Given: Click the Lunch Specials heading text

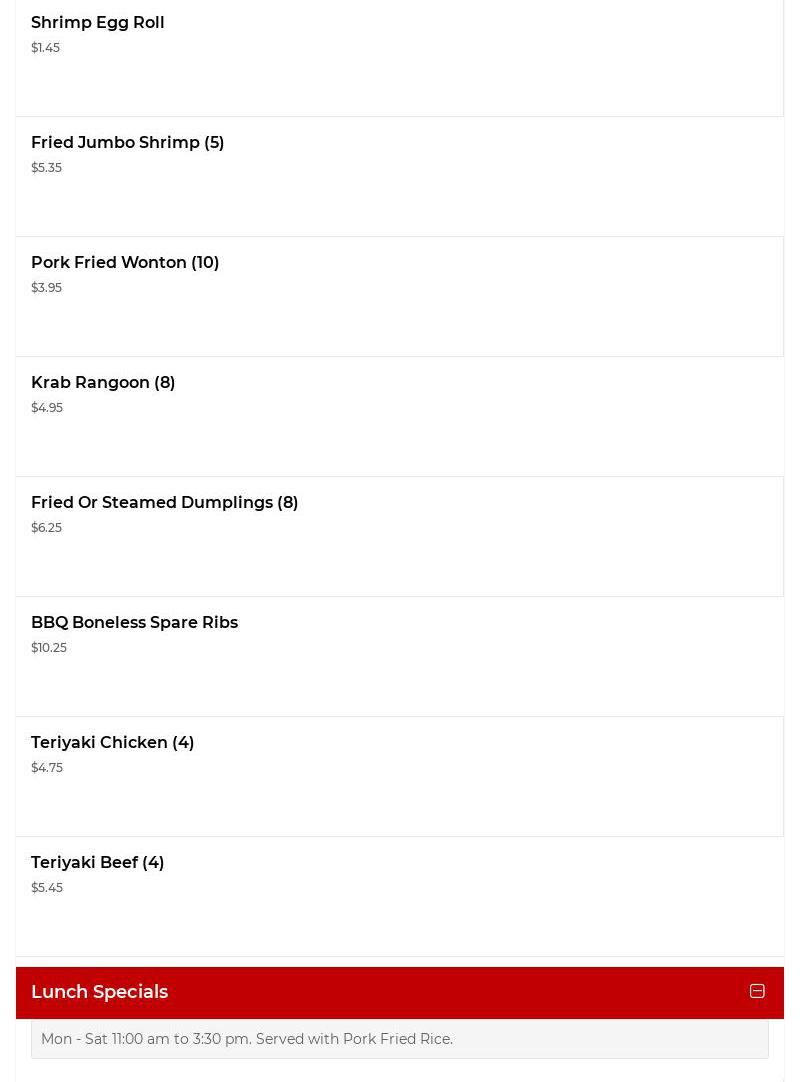Looking at the screenshot, I should 99,992.
